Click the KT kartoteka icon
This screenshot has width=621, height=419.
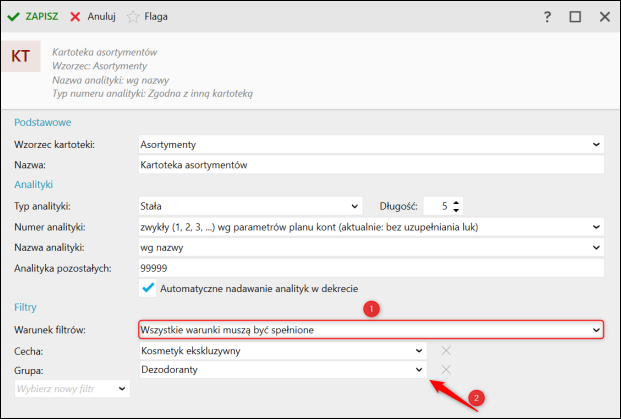pyautogui.click(x=21, y=56)
